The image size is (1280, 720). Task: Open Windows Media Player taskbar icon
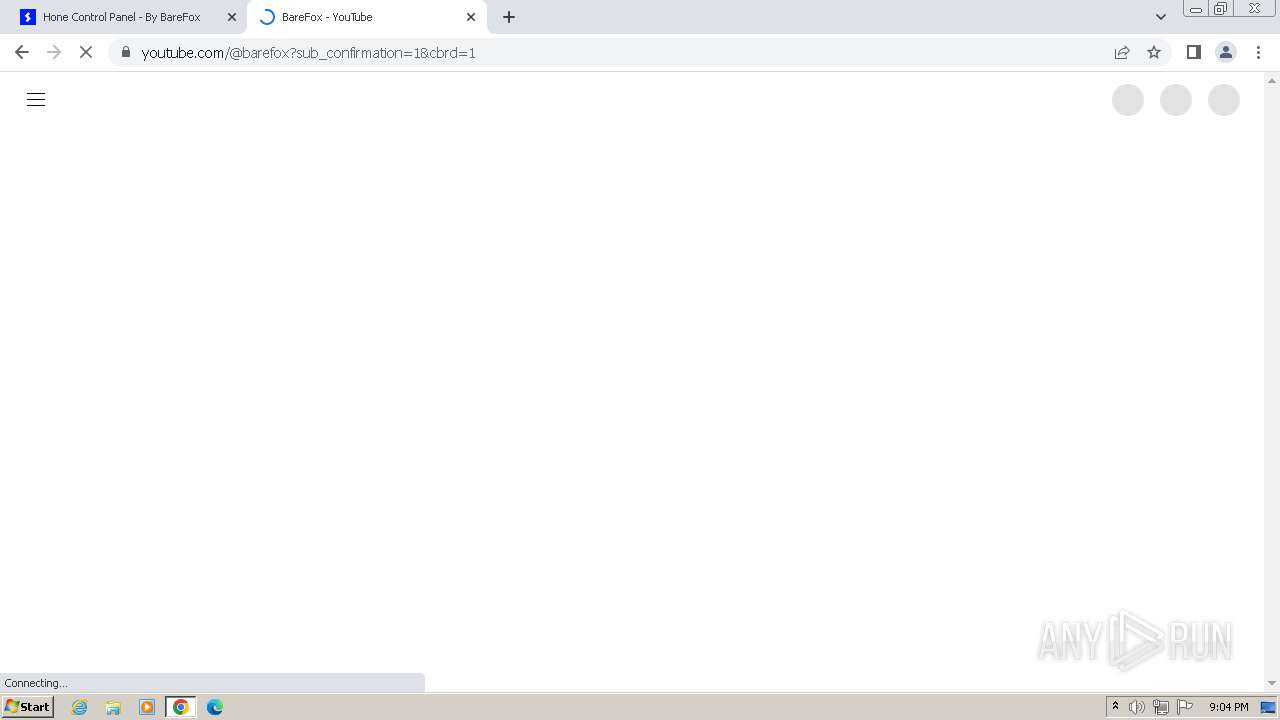point(147,707)
